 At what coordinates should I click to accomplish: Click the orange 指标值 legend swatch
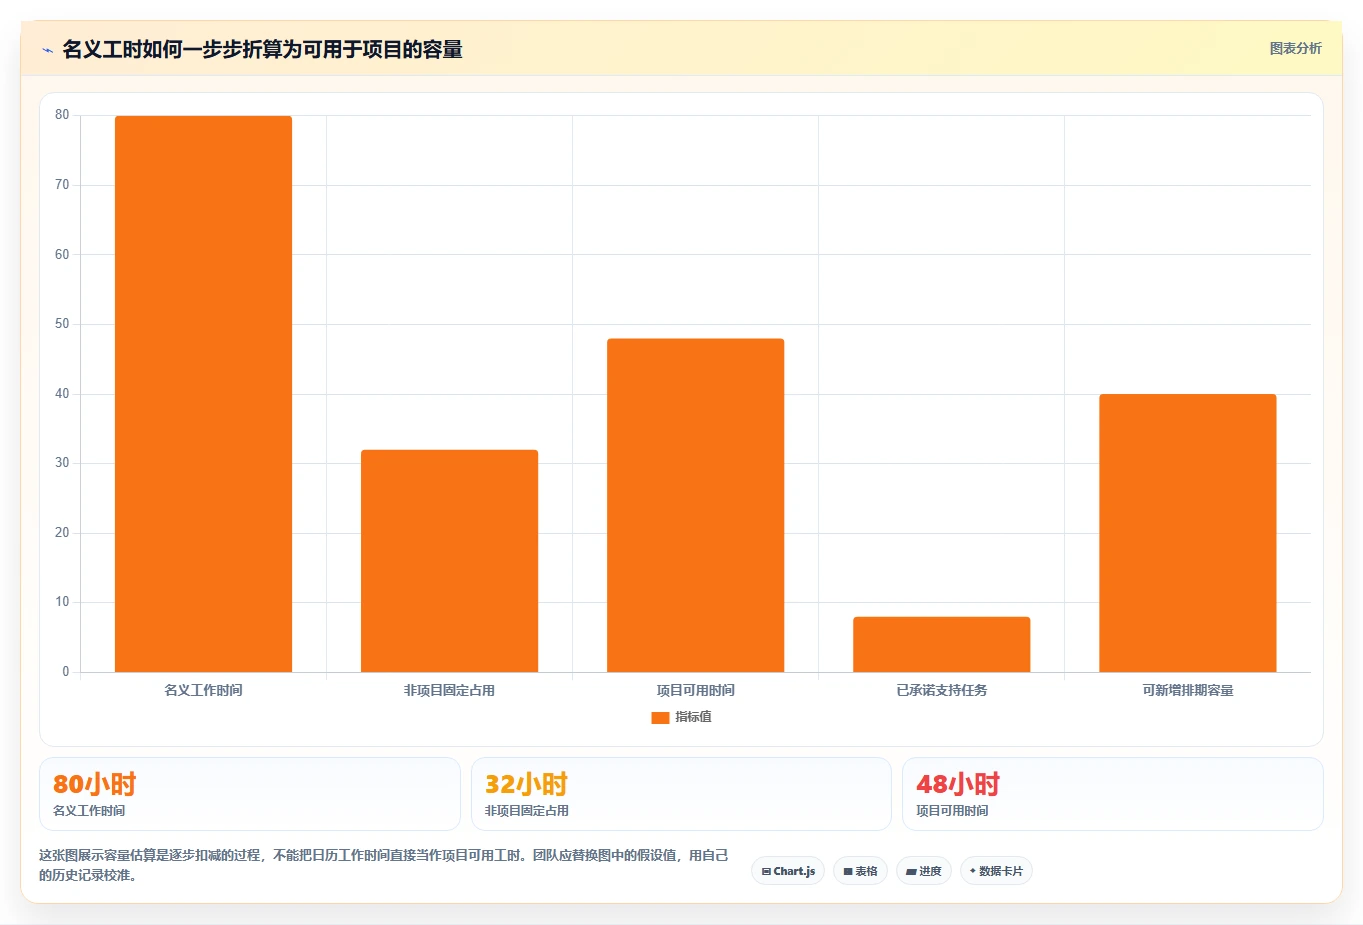tap(660, 718)
